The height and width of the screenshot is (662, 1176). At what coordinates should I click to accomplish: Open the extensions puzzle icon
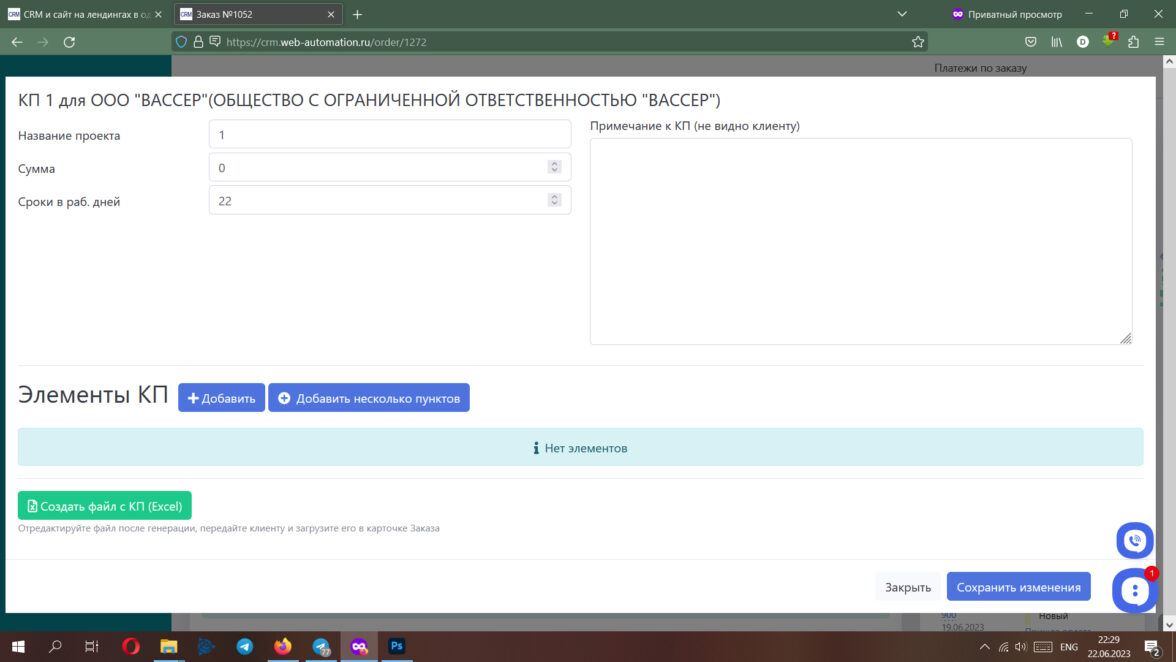tap(1133, 42)
